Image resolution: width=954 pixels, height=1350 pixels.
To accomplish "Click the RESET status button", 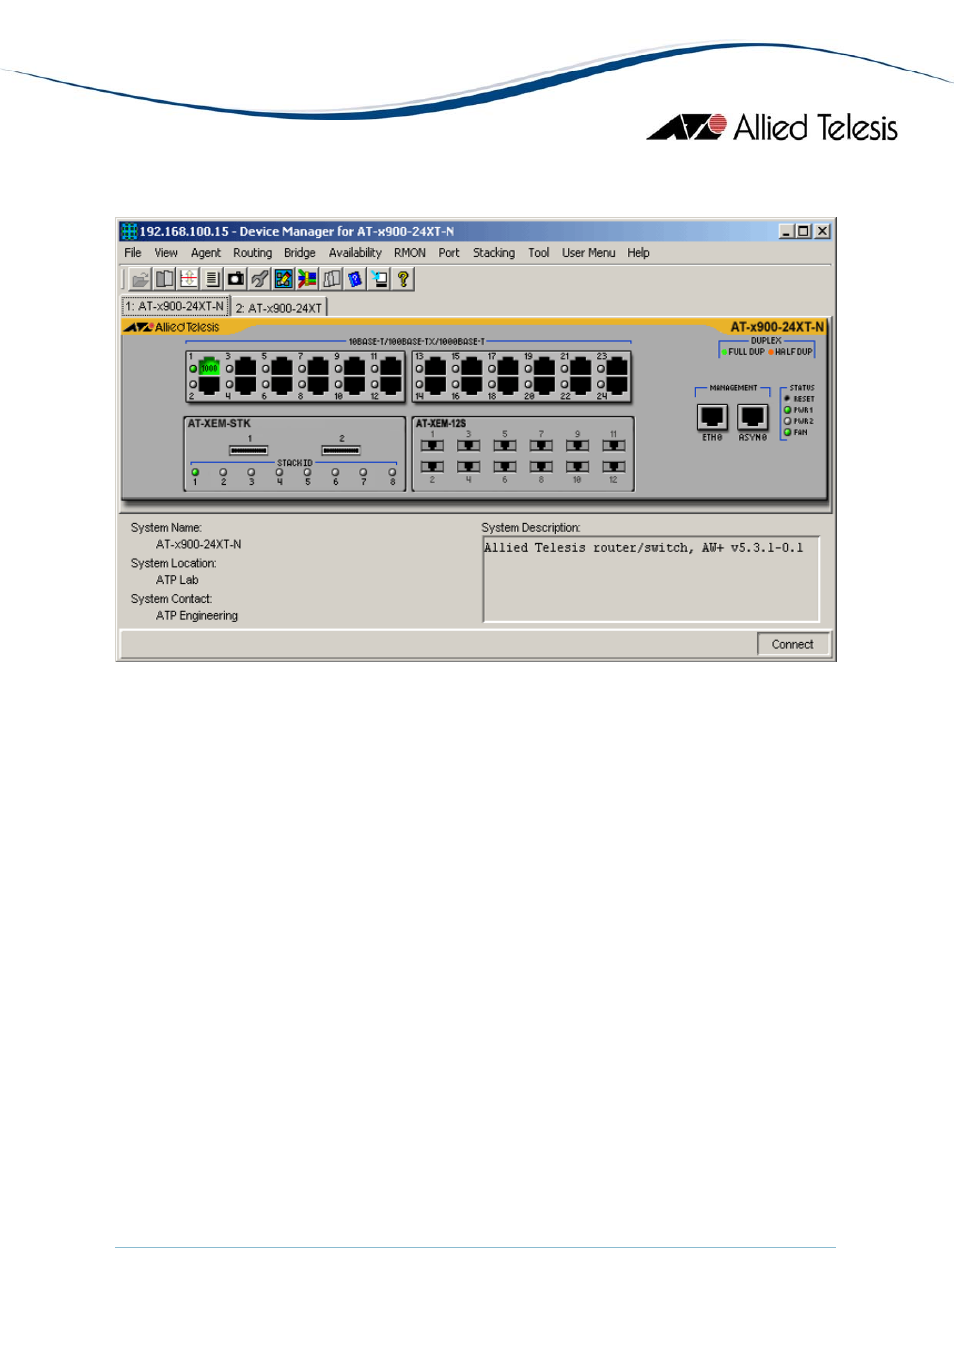I will pos(788,399).
